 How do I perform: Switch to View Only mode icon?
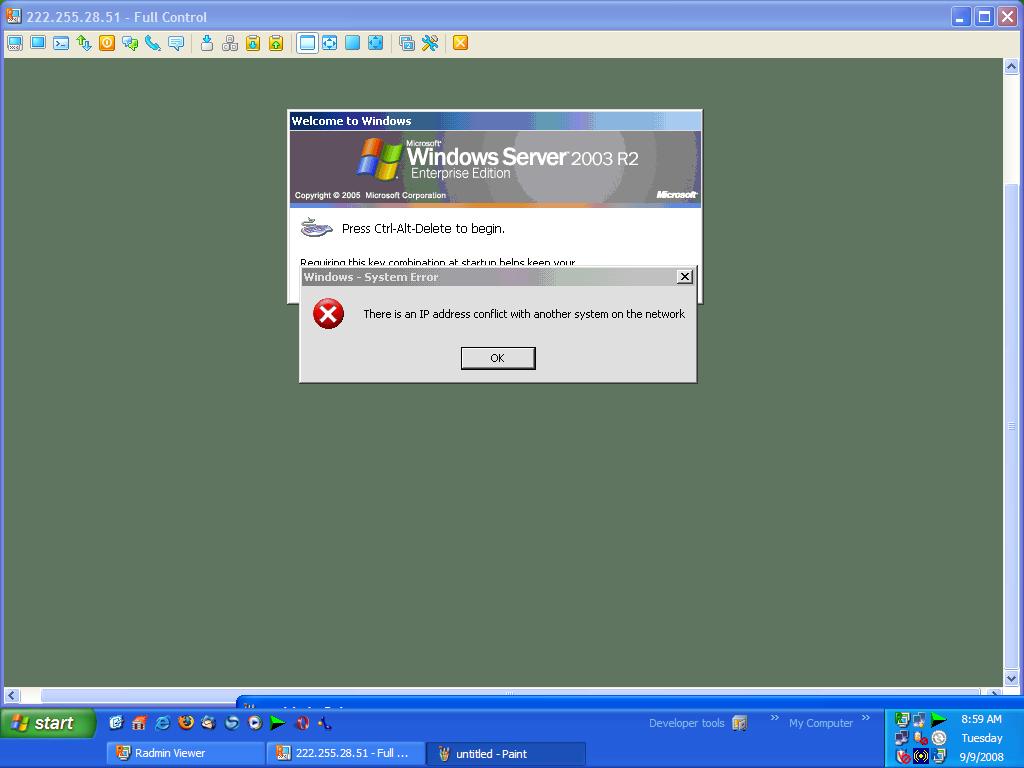pos(38,43)
